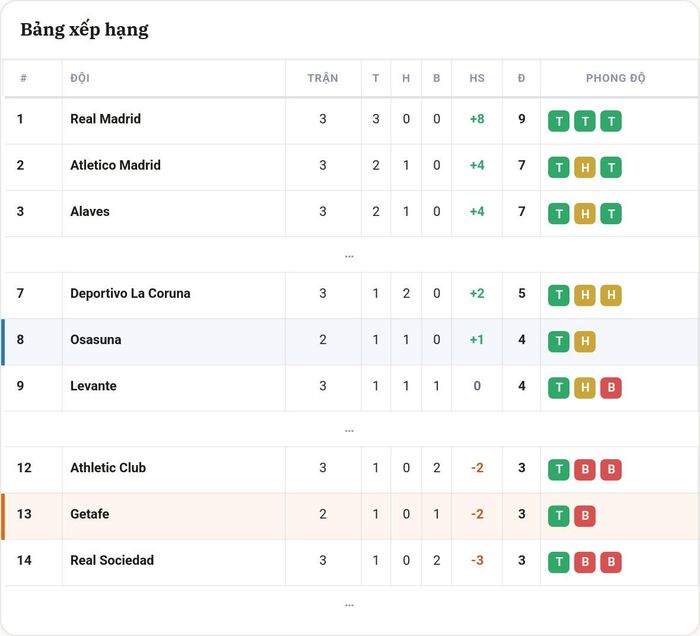Click Real Sociedad's green T form badge
Image resolution: width=700 pixels, height=636 pixels.
click(558, 562)
